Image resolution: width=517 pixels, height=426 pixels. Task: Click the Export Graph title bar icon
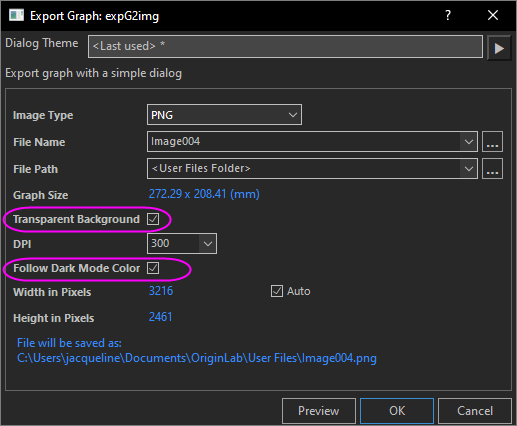coord(16,15)
